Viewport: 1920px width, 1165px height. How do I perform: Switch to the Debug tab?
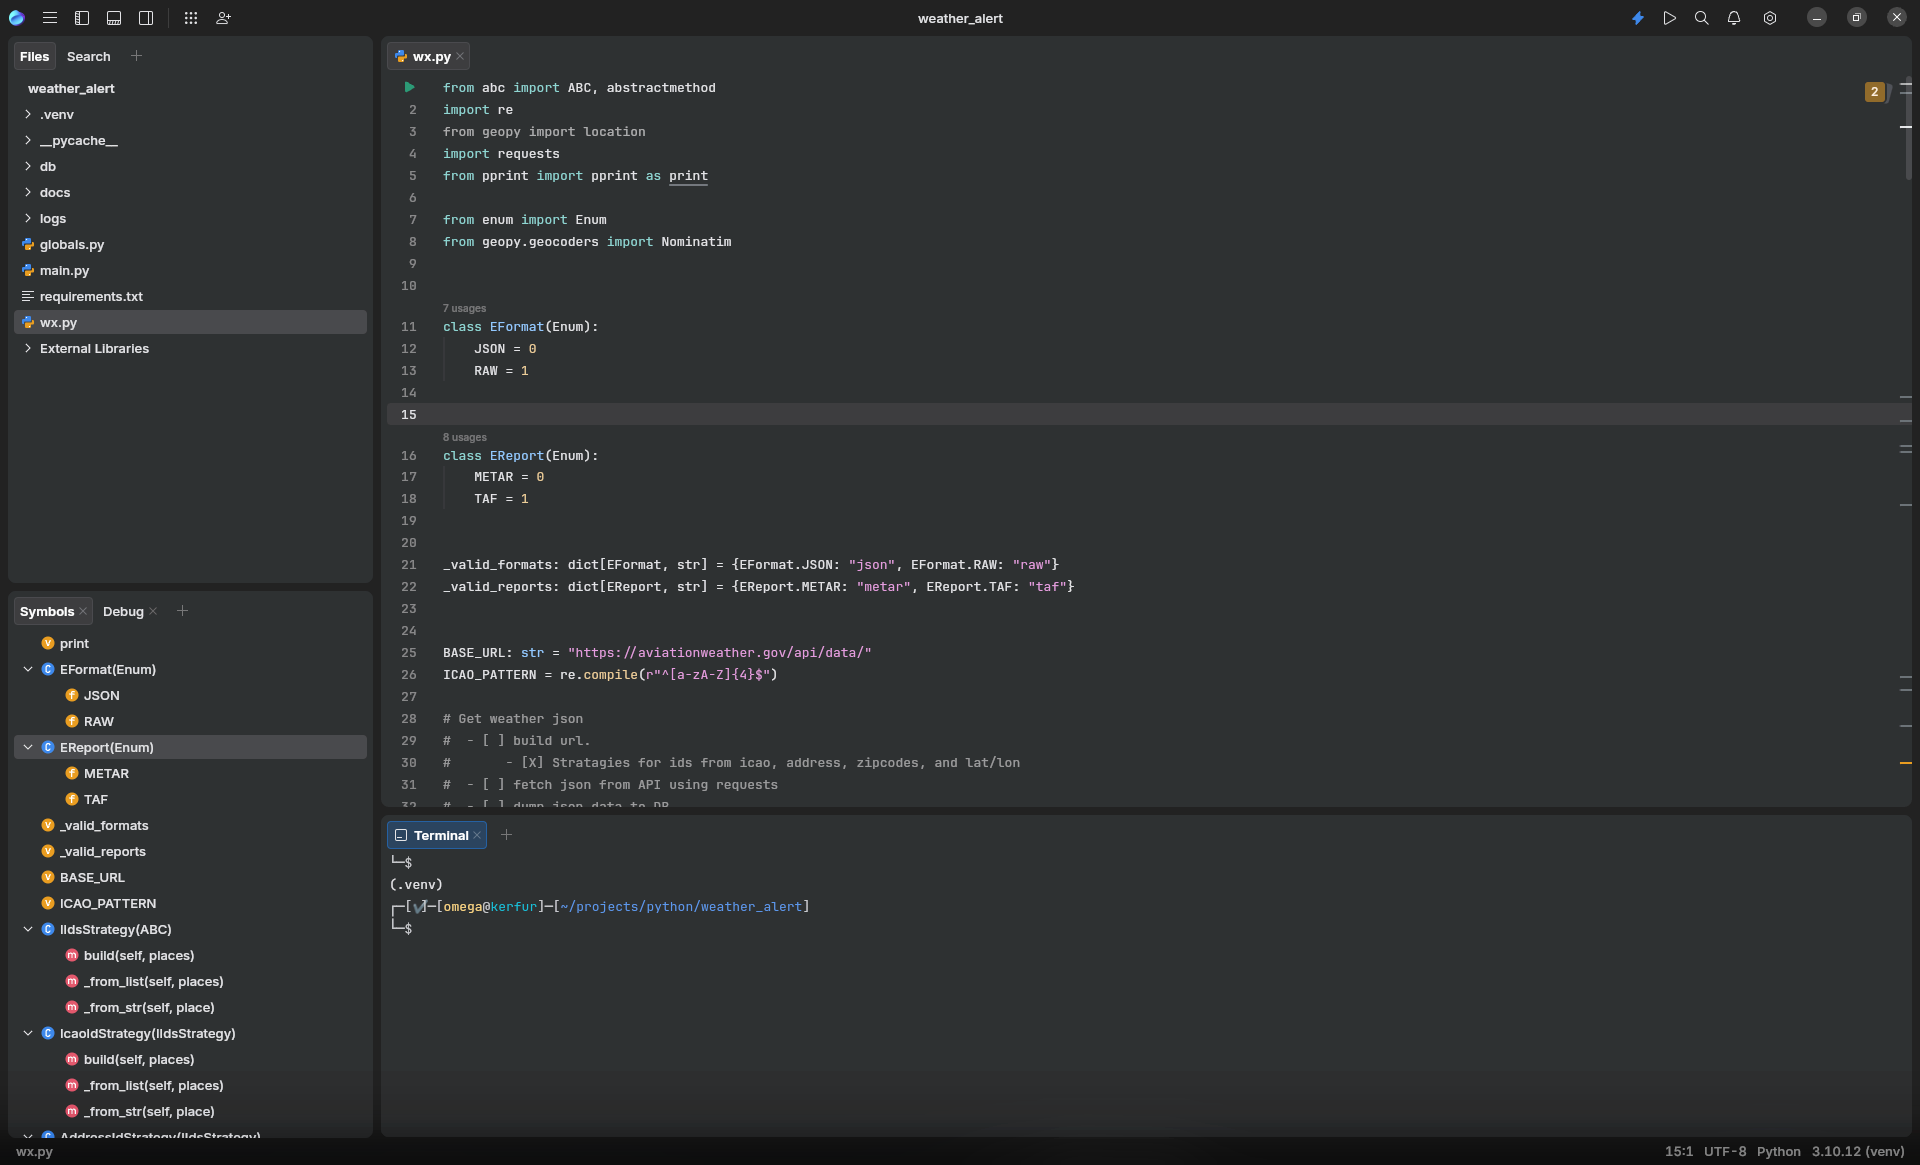123,612
